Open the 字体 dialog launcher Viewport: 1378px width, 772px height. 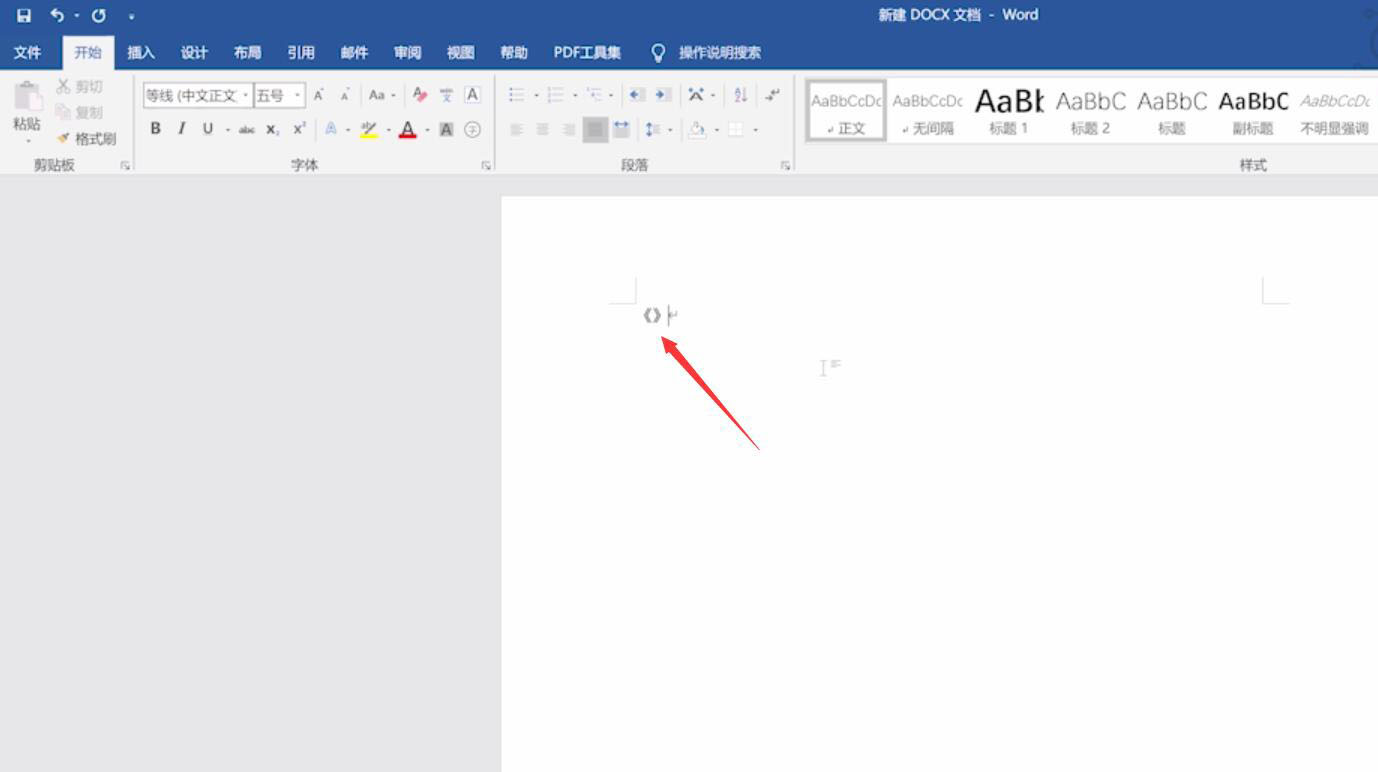pyautogui.click(x=486, y=166)
